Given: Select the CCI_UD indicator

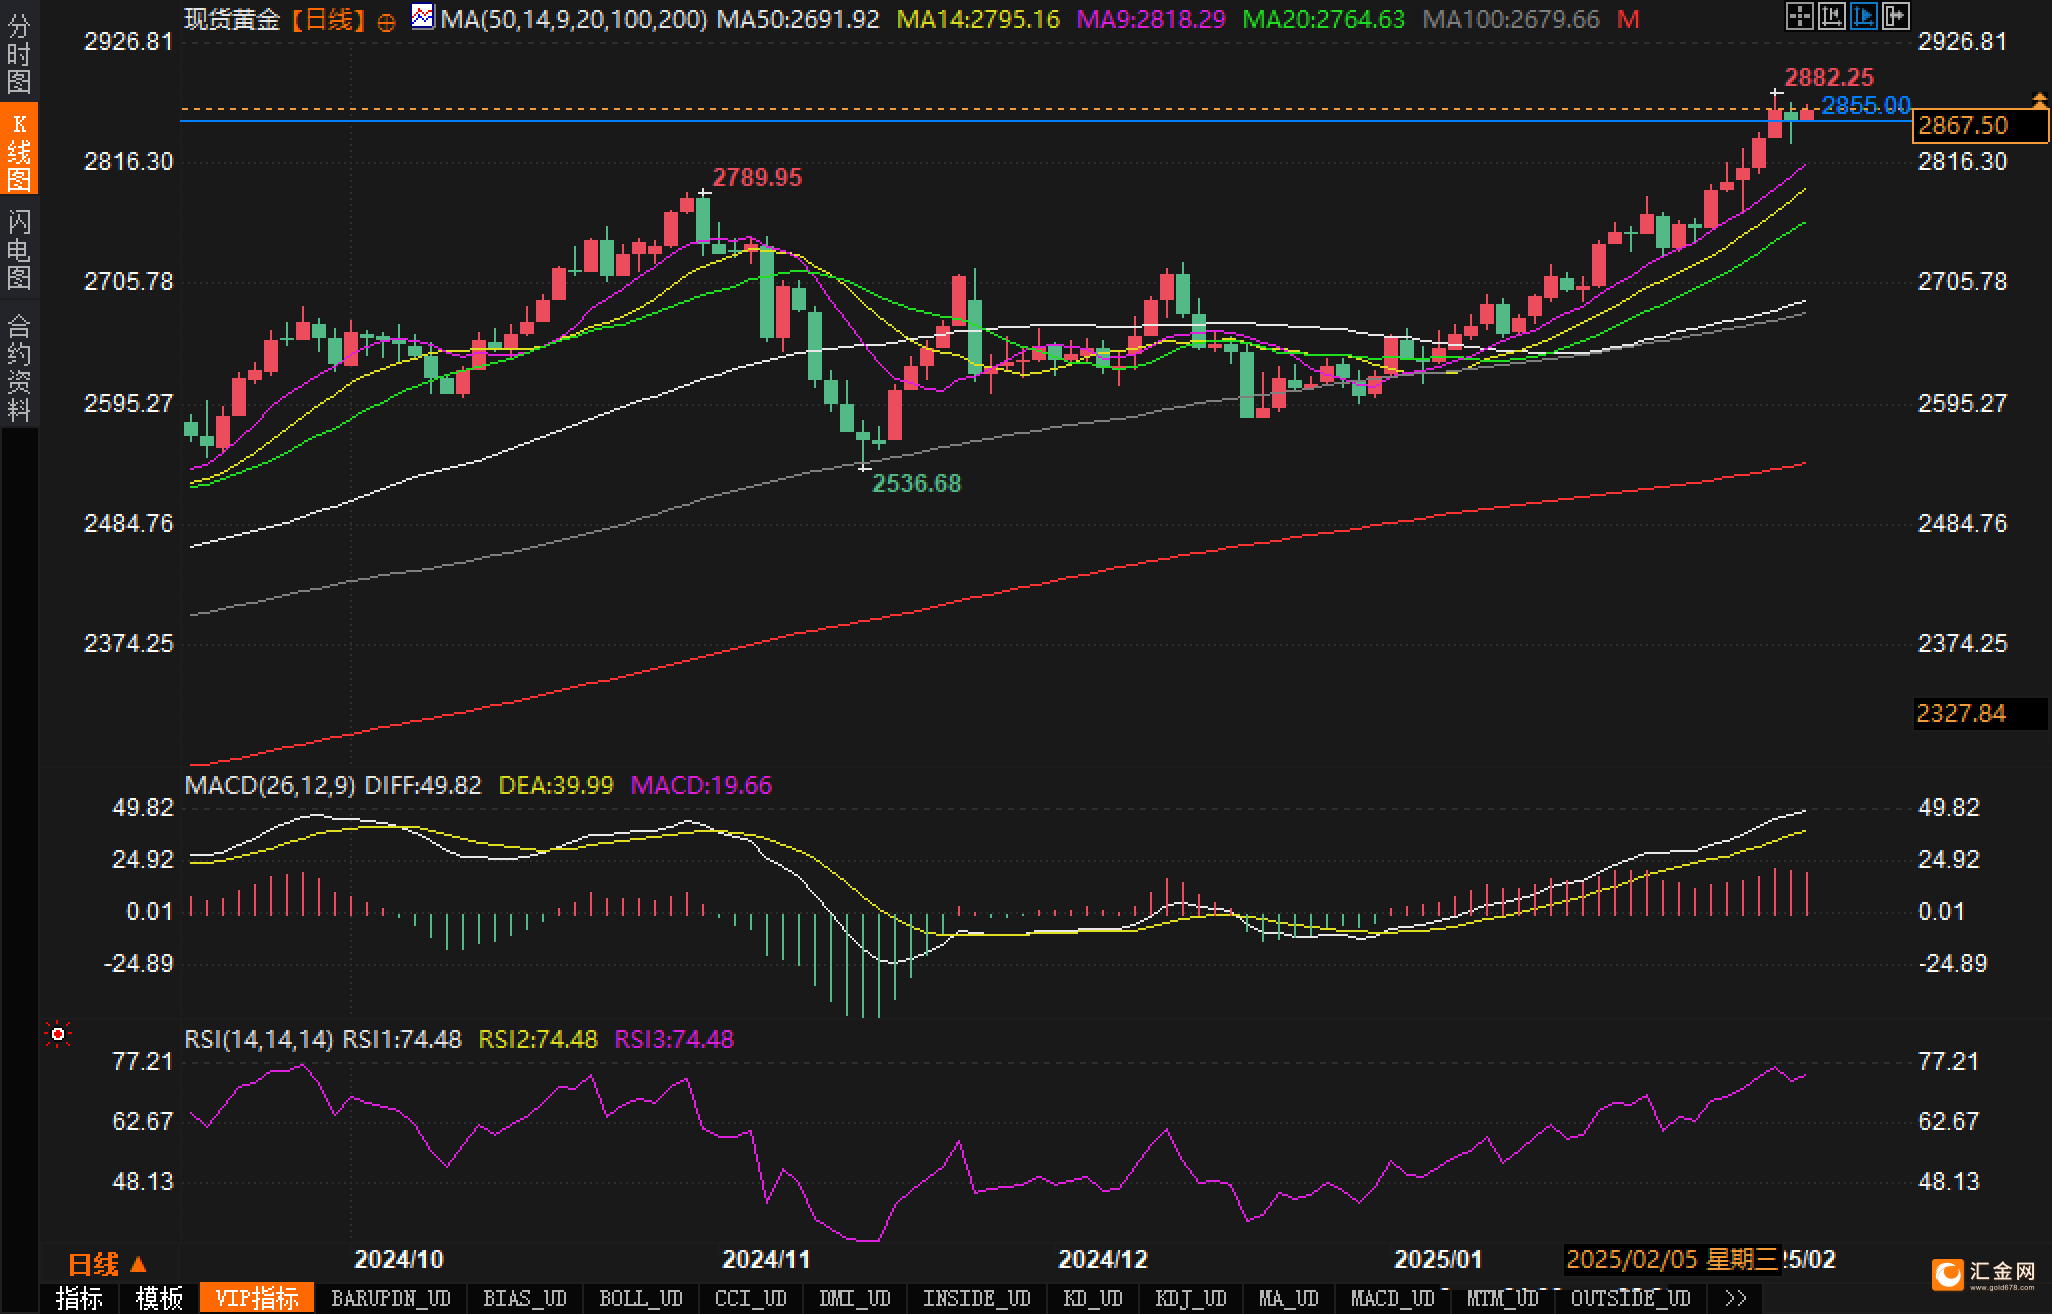Looking at the screenshot, I should click(751, 1298).
